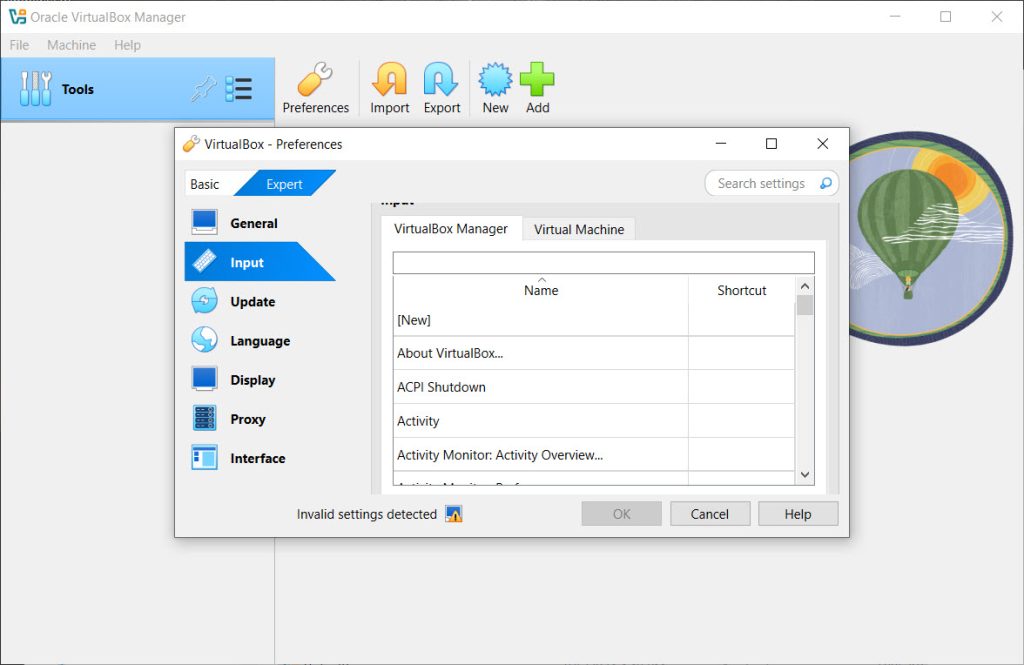Sort shortcuts by the Name column header
This screenshot has width=1024, height=665.
tap(541, 290)
